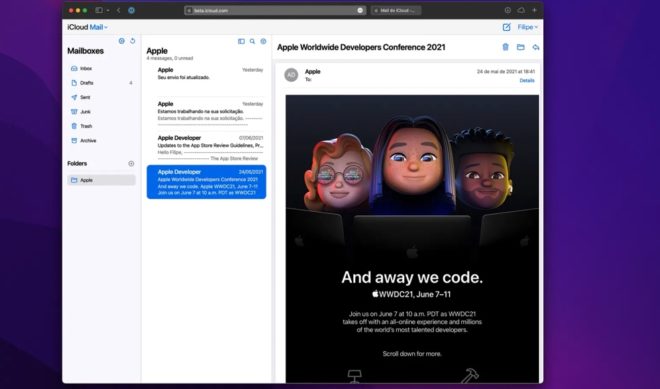
Task: Click 'Scroll down for more.' text
Action: pos(412,354)
